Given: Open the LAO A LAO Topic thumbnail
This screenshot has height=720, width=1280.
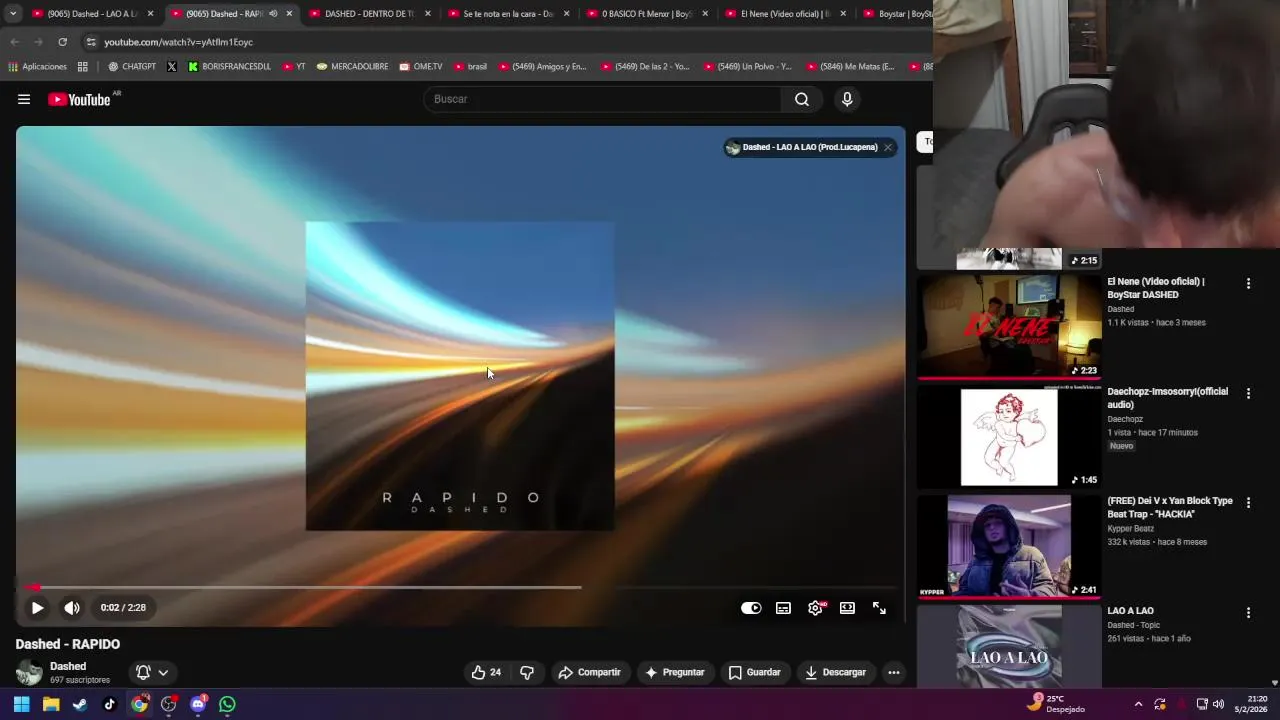Looking at the screenshot, I should tap(1009, 647).
